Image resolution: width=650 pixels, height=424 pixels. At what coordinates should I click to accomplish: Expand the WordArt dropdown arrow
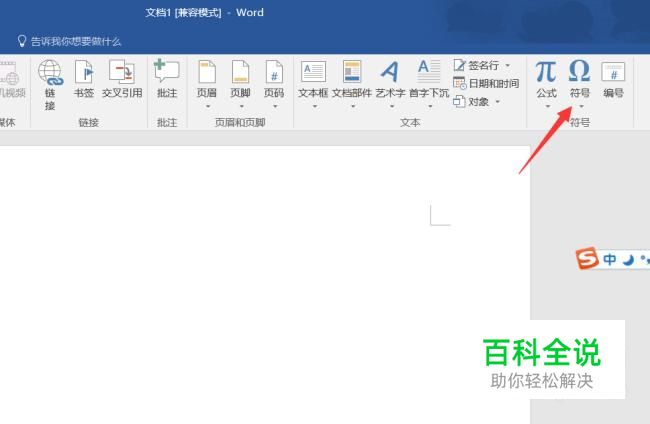click(392, 107)
